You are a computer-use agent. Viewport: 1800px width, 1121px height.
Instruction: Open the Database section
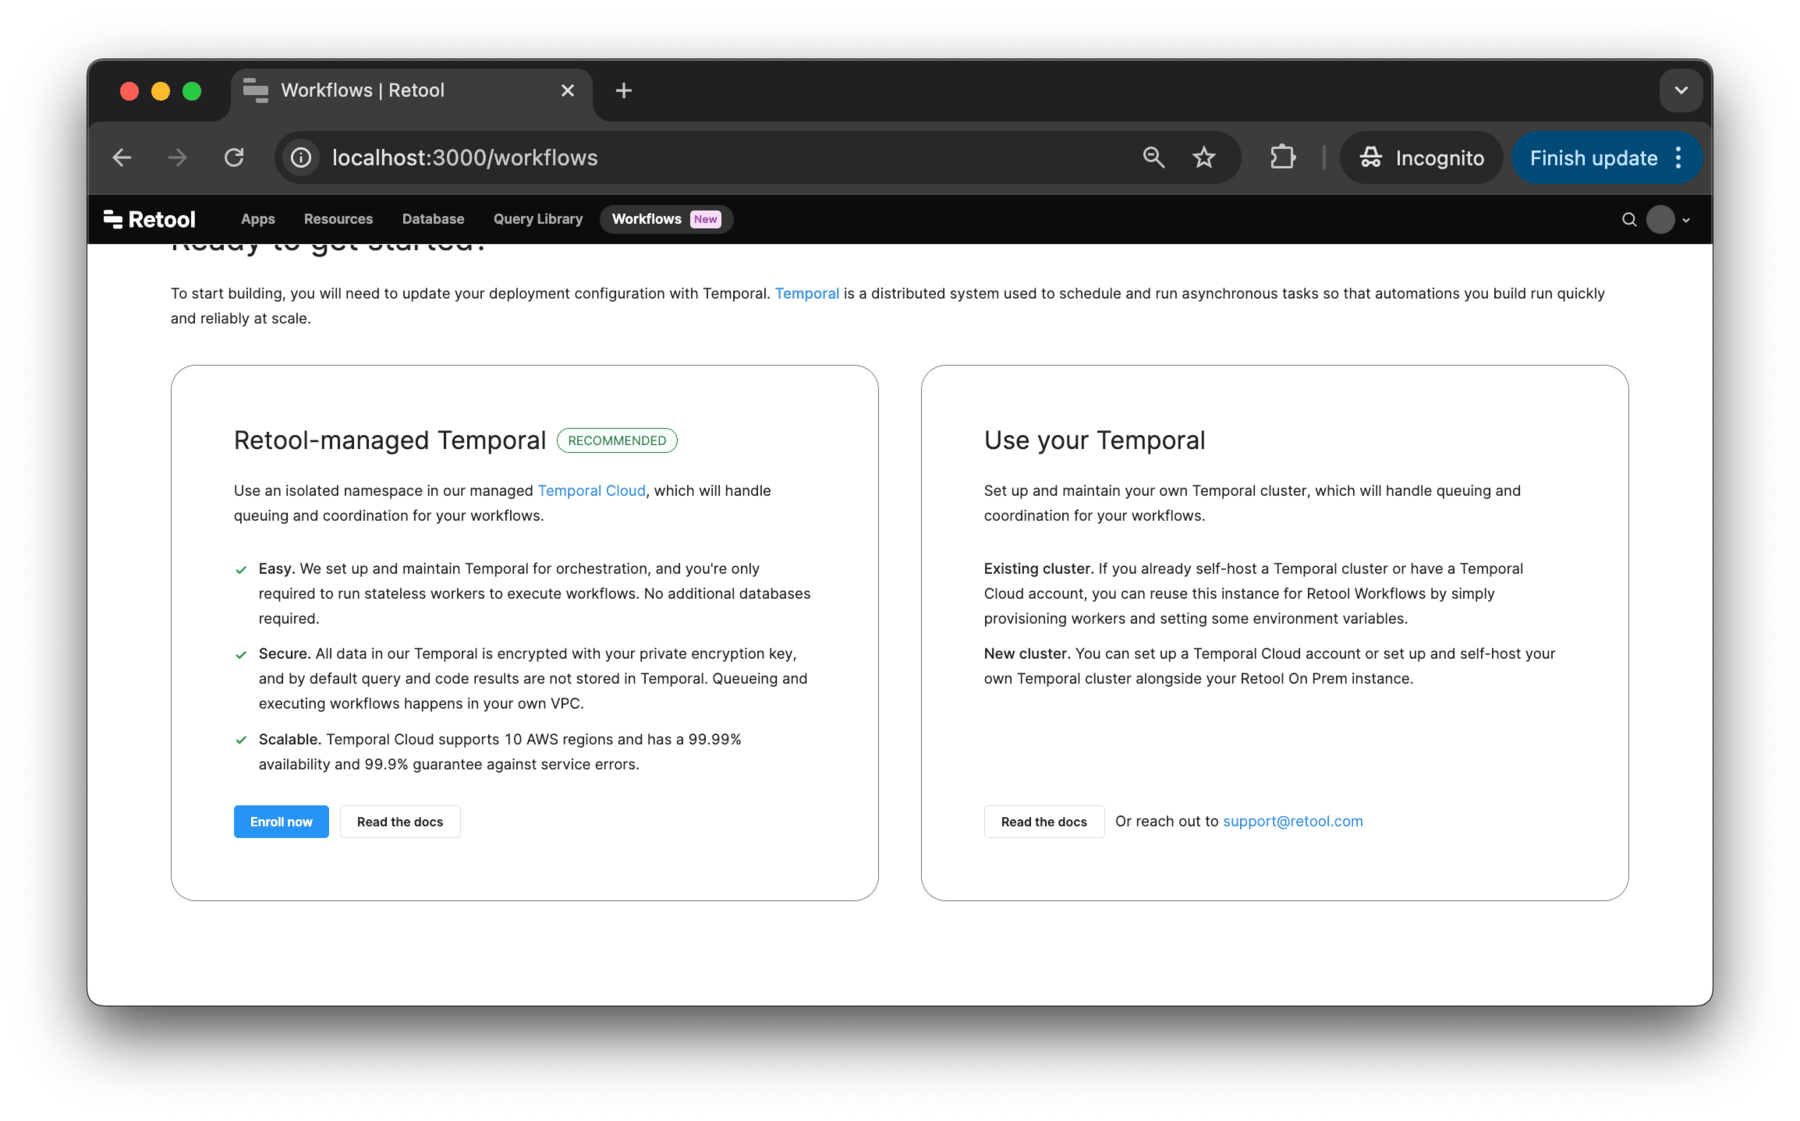[433, 219]
